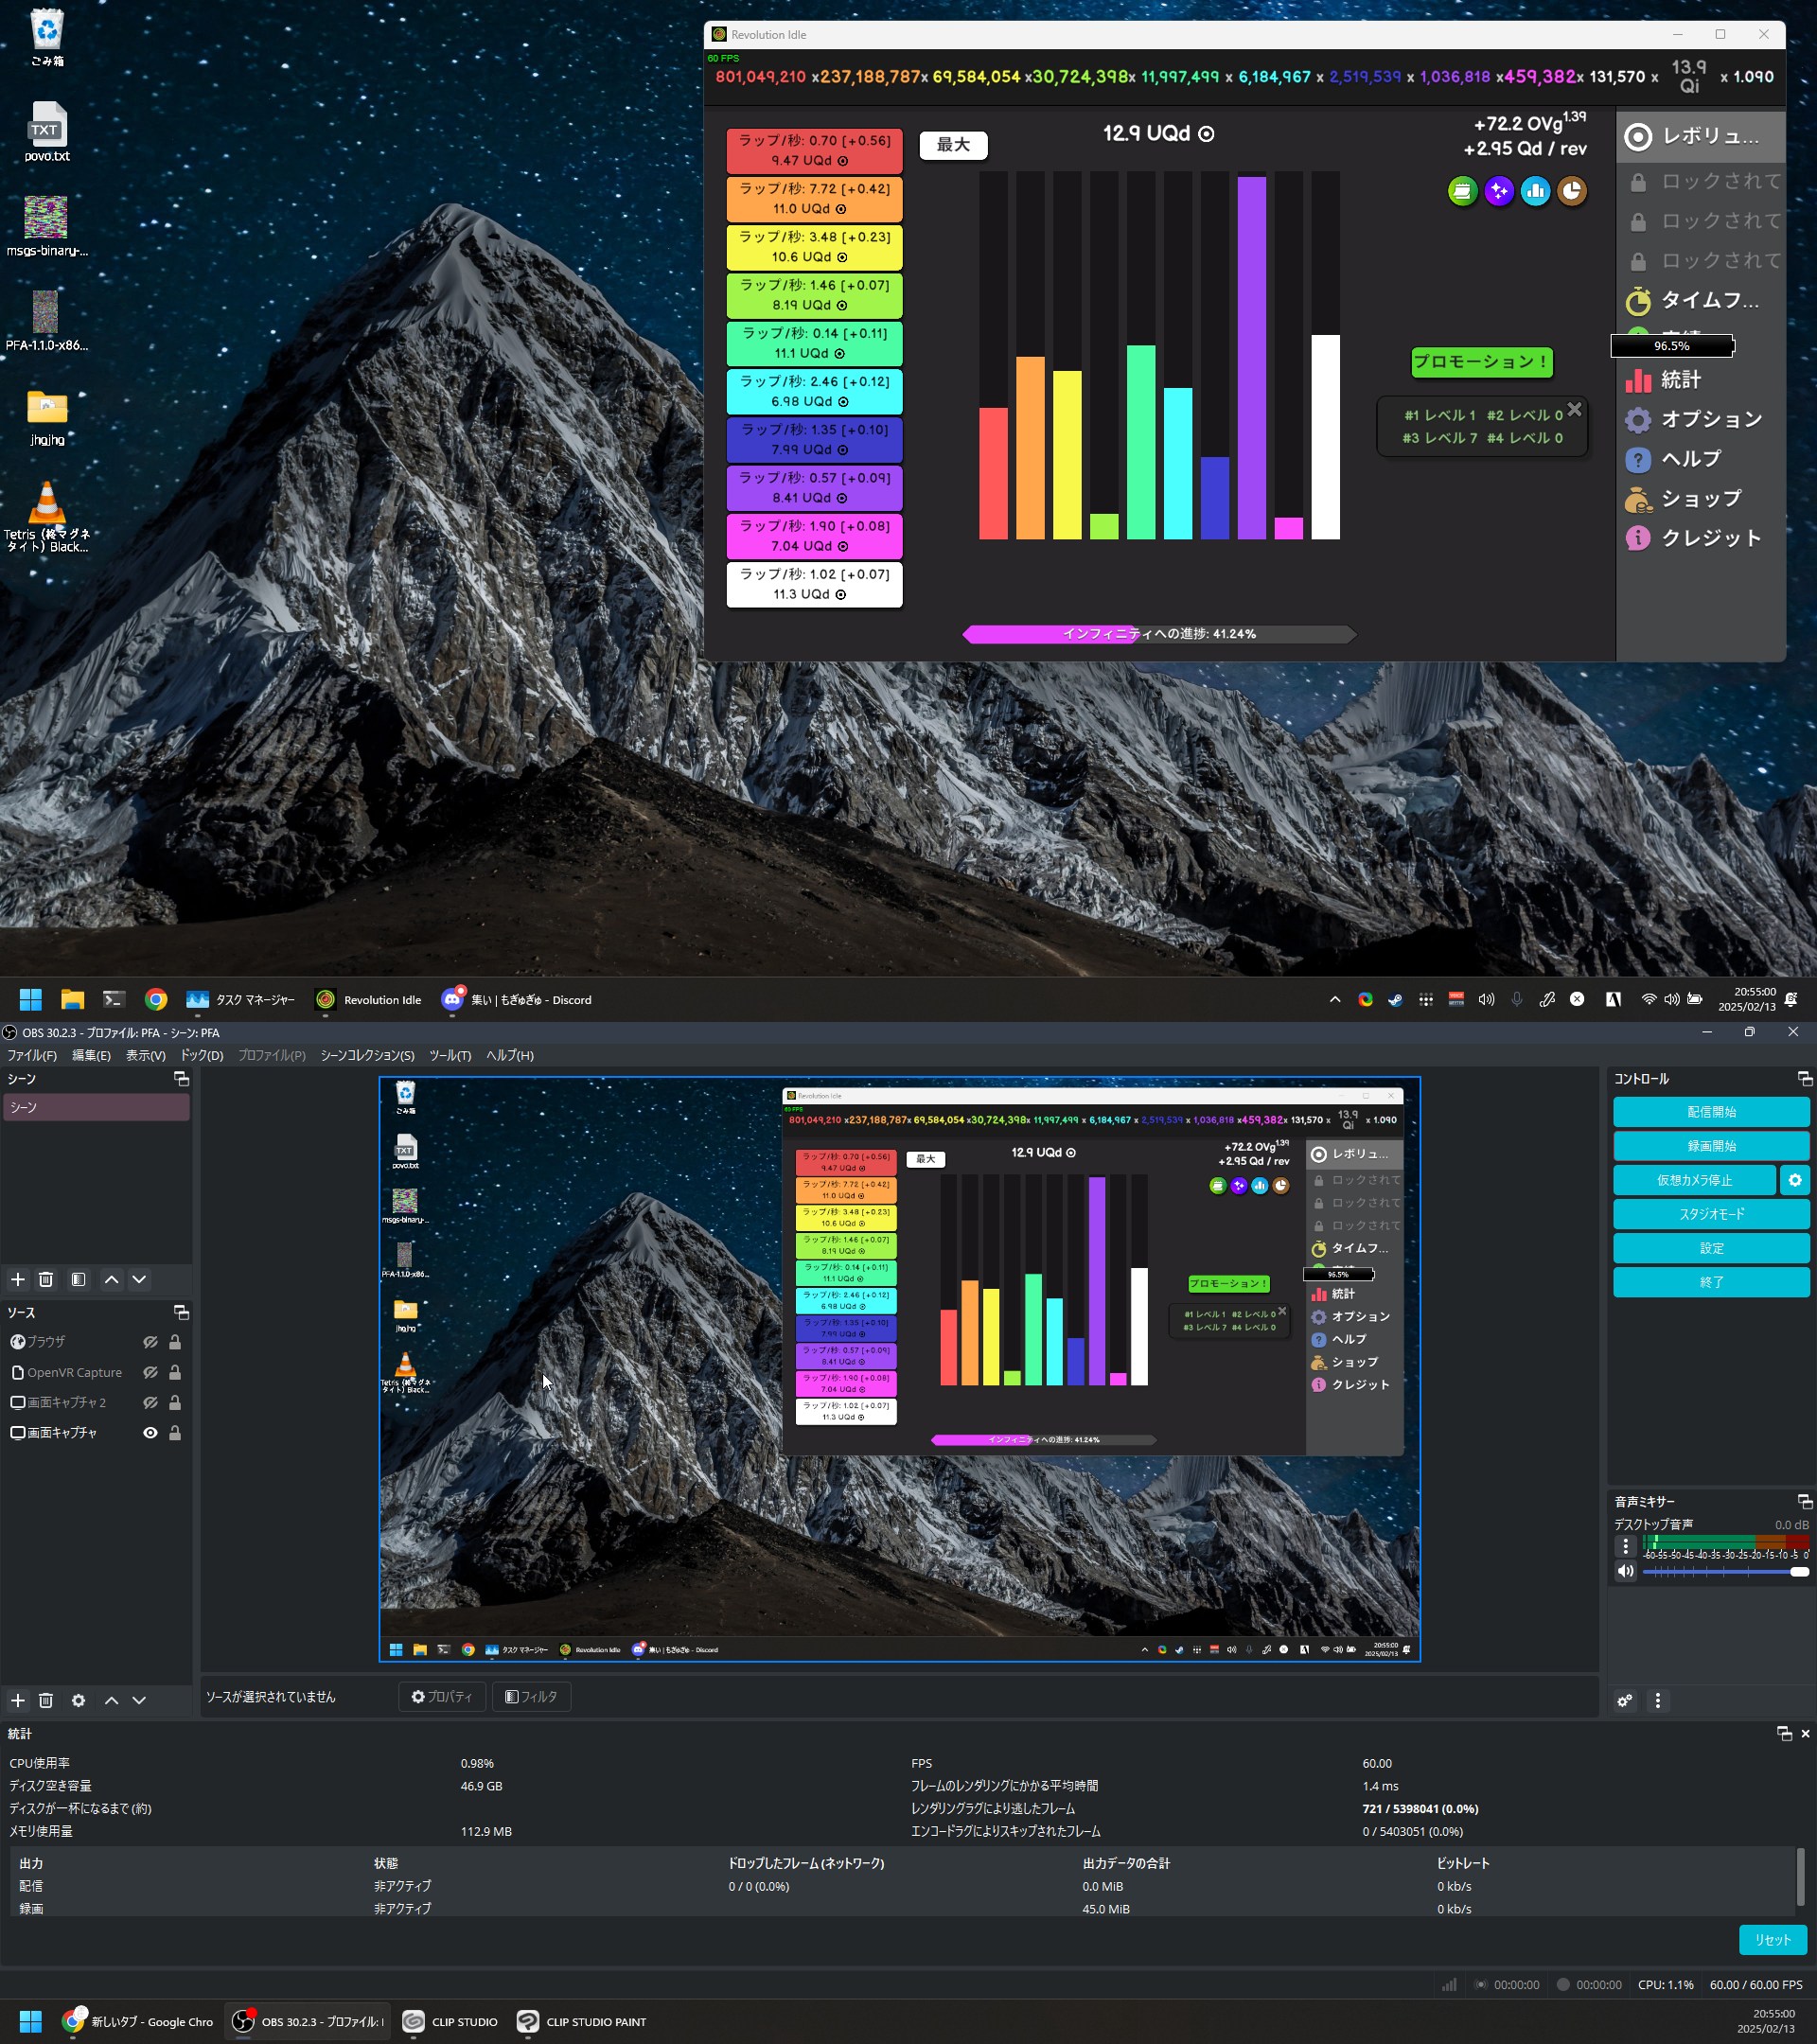Mute desktop audio speaker icon

tap(1625, 1571)
